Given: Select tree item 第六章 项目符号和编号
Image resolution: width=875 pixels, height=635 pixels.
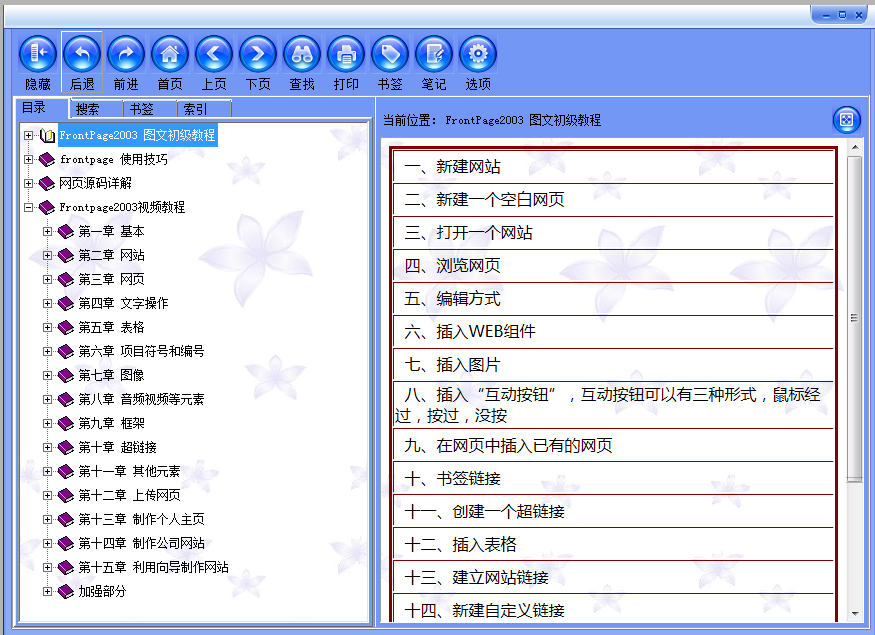Looking at the screenshot, I should pyautogui.click(x=141, y=352).
